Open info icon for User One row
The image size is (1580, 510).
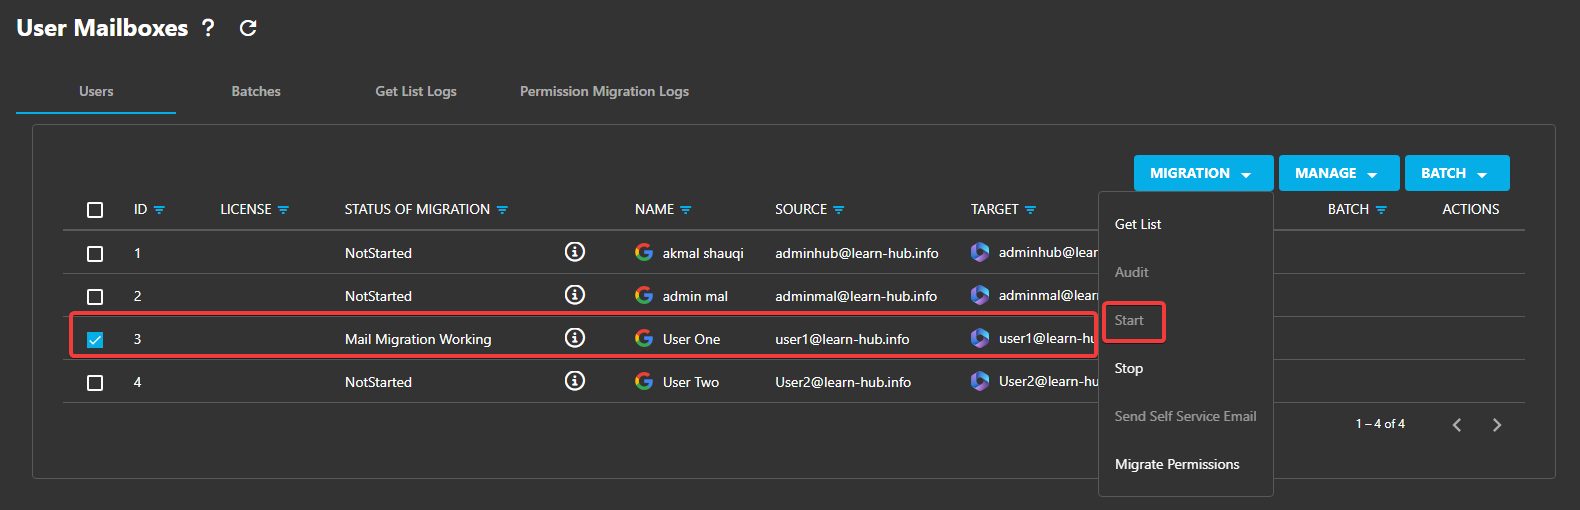(x=574, y=338)
